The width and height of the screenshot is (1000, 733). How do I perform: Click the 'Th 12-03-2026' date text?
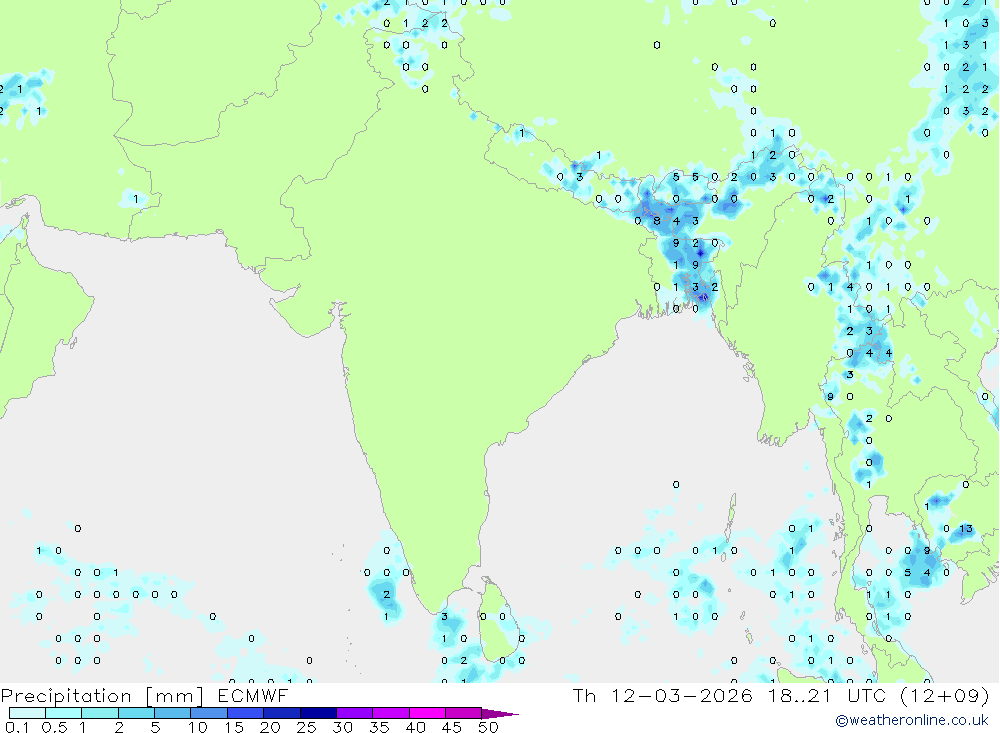(x=663, y=695)
